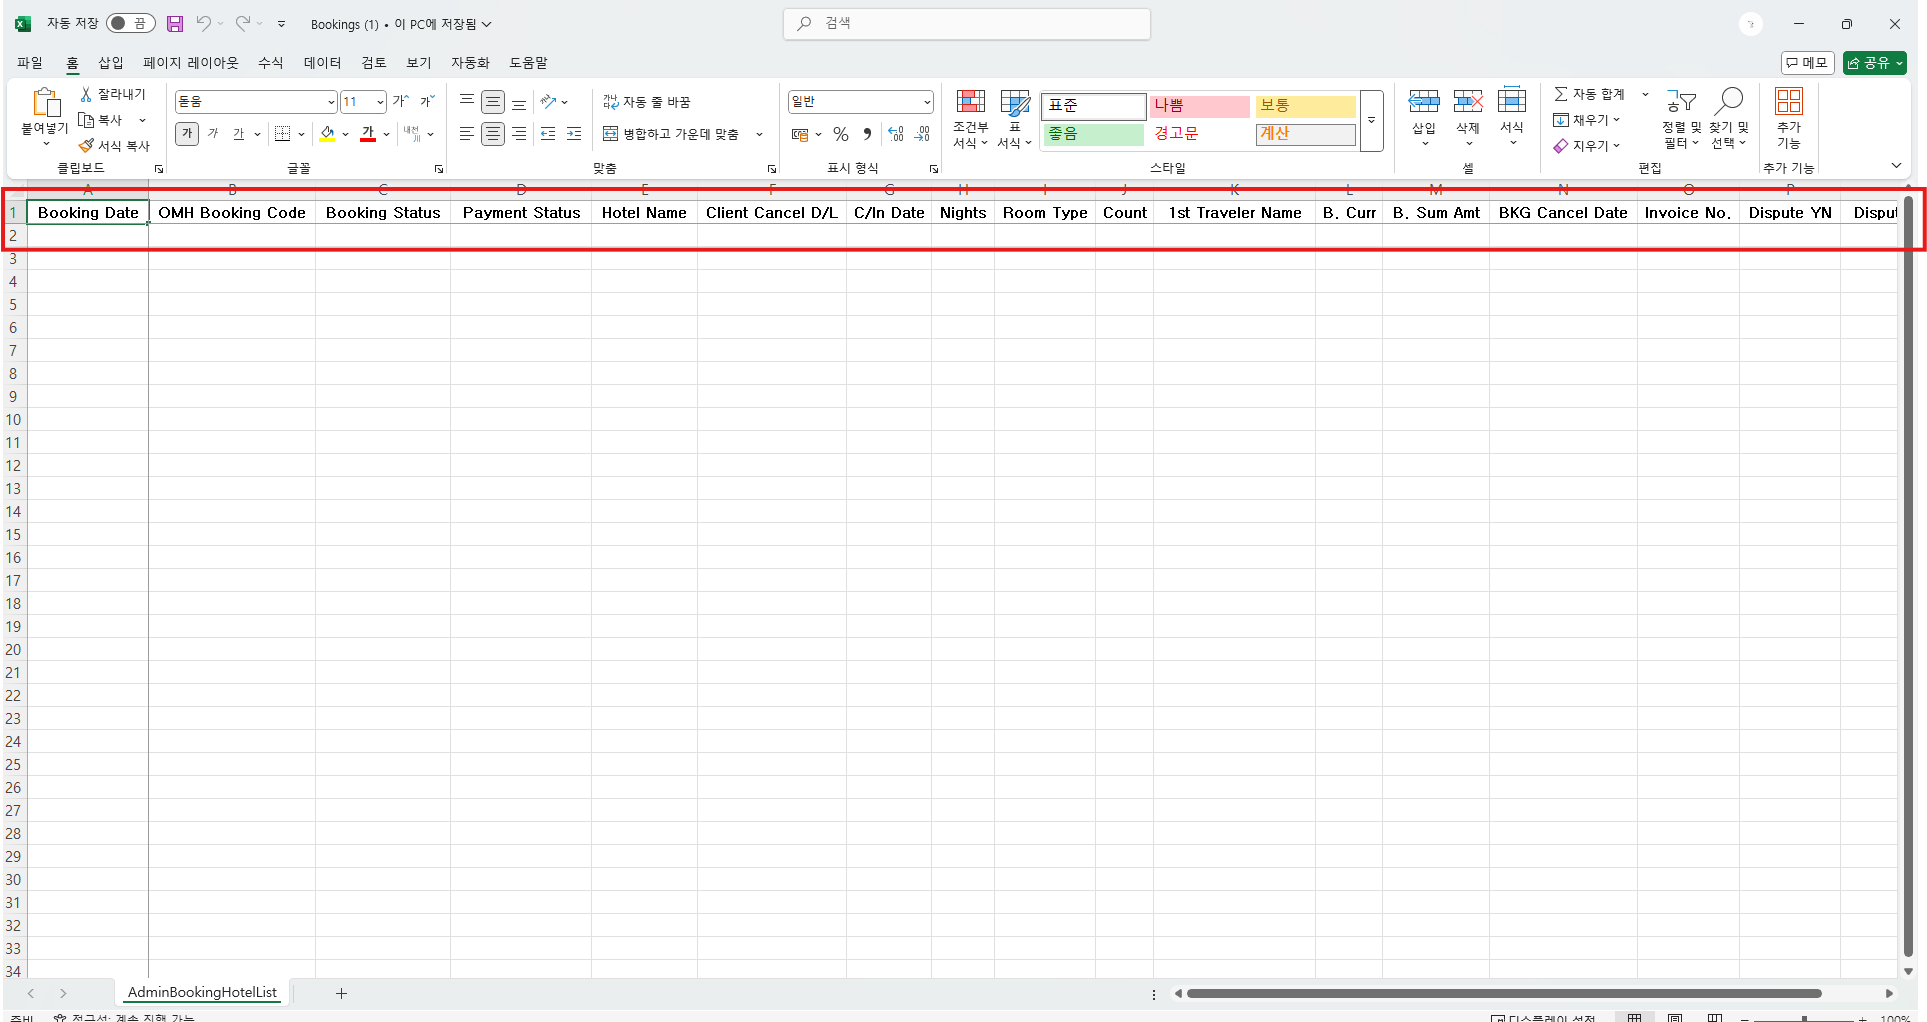Click the 채우기 fill button

point(1586,120)
